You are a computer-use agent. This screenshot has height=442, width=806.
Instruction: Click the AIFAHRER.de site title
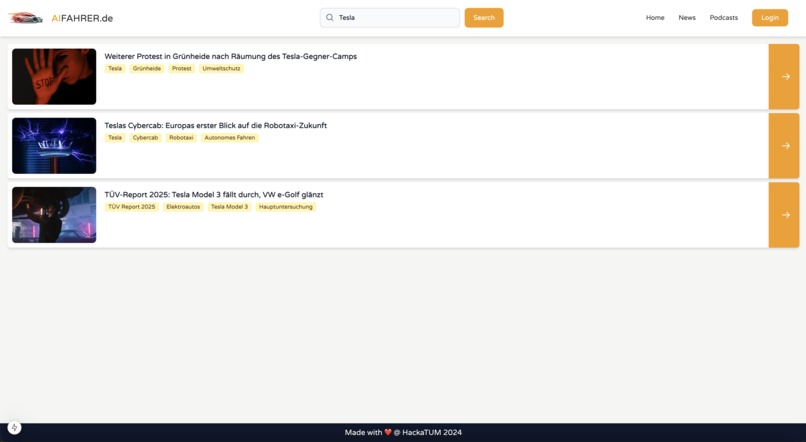click(82, 19)
